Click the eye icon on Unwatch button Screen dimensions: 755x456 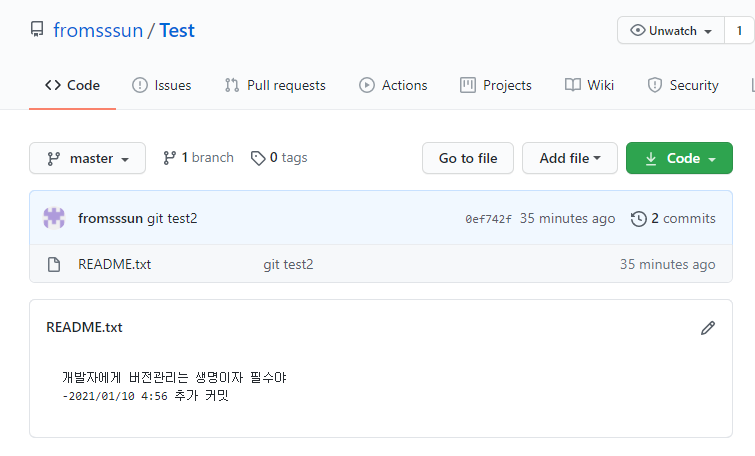point(638,30)
